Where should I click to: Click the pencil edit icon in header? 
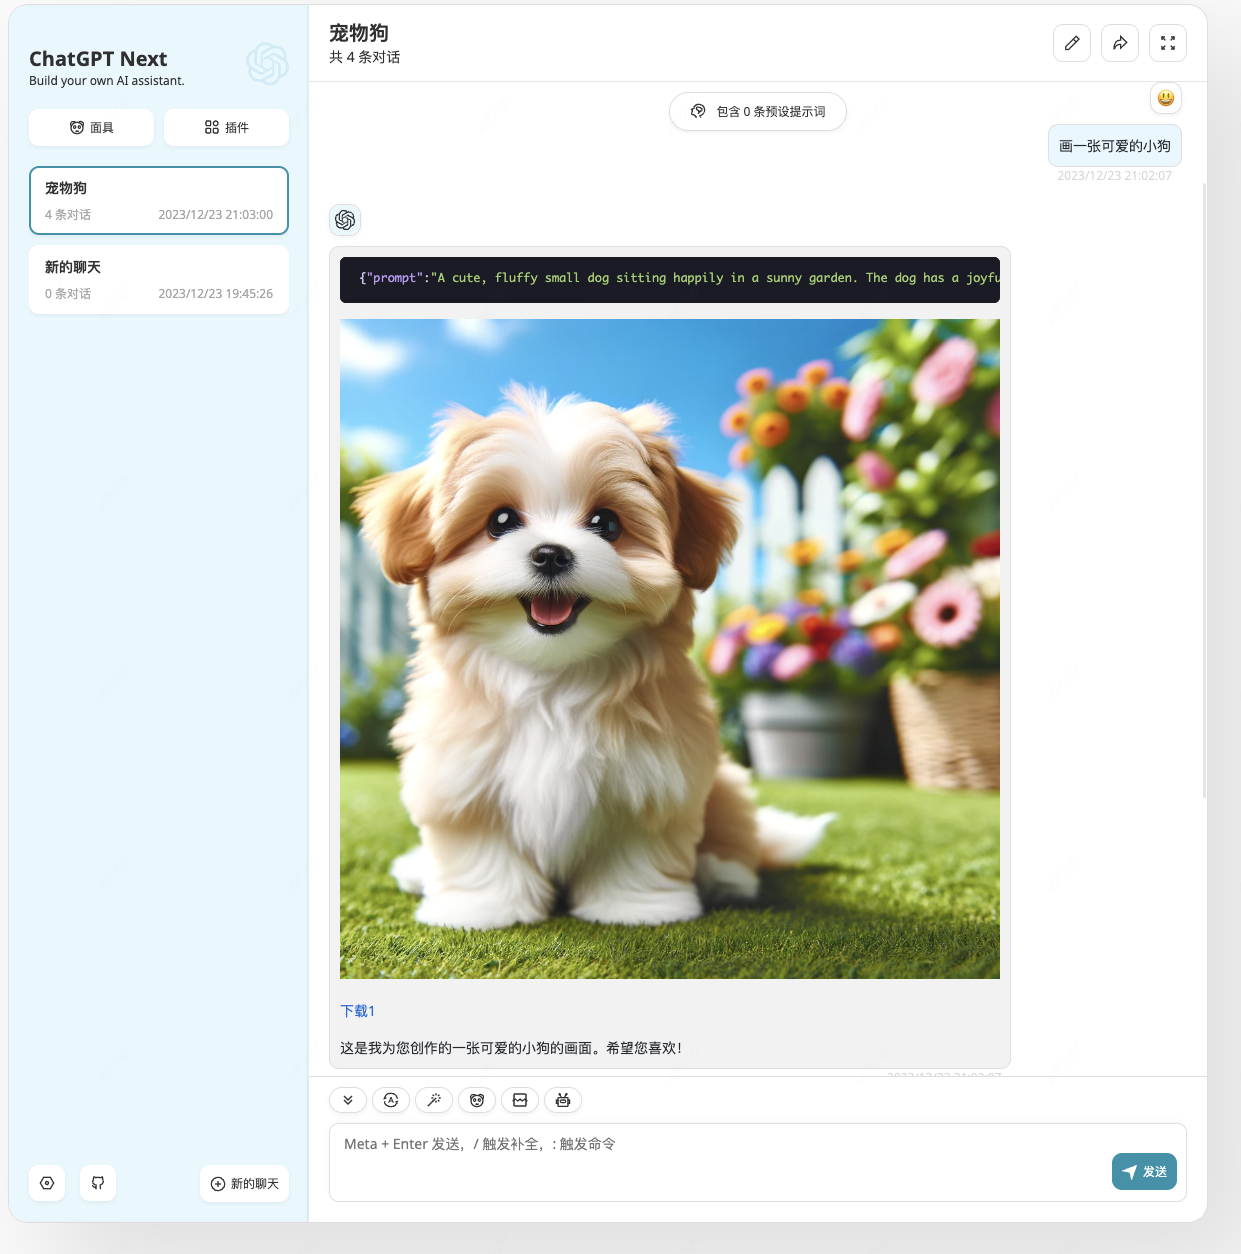1071,43
